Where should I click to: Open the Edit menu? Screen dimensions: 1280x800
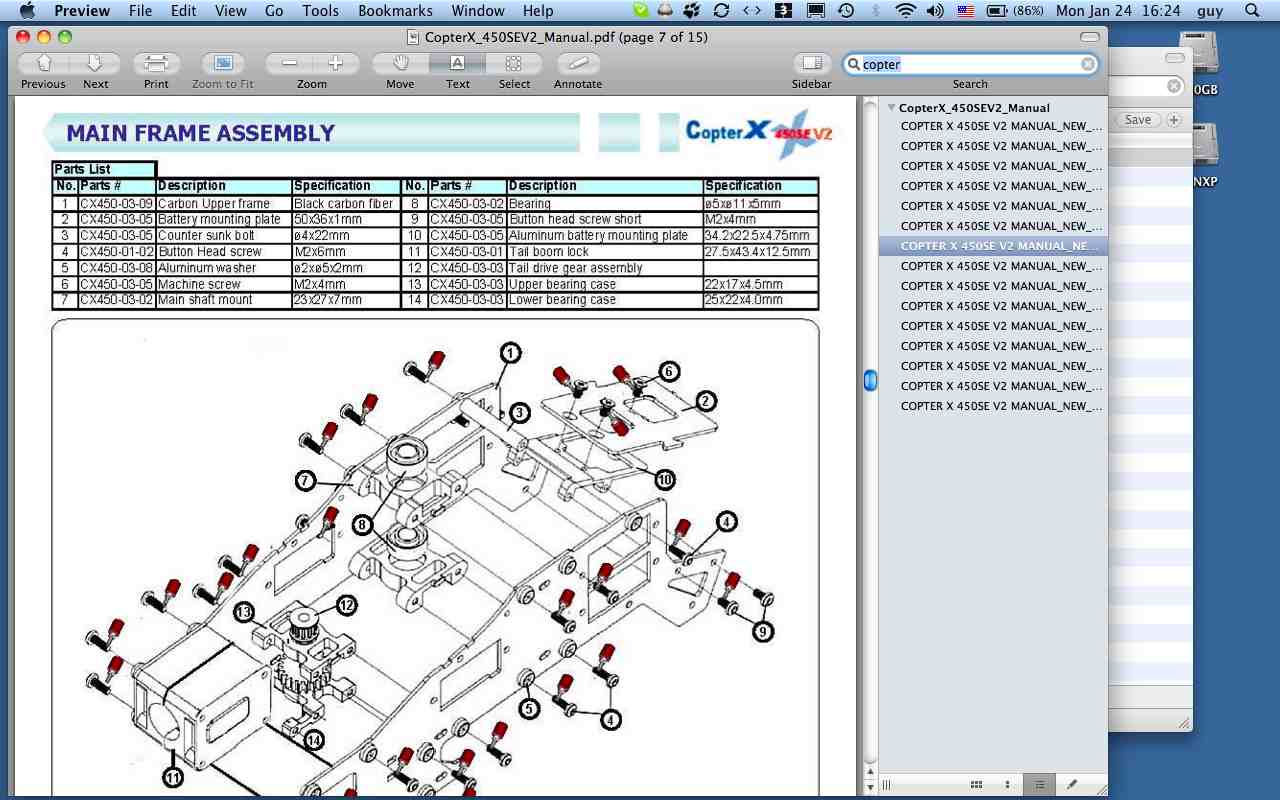click(x=183, y=11)
